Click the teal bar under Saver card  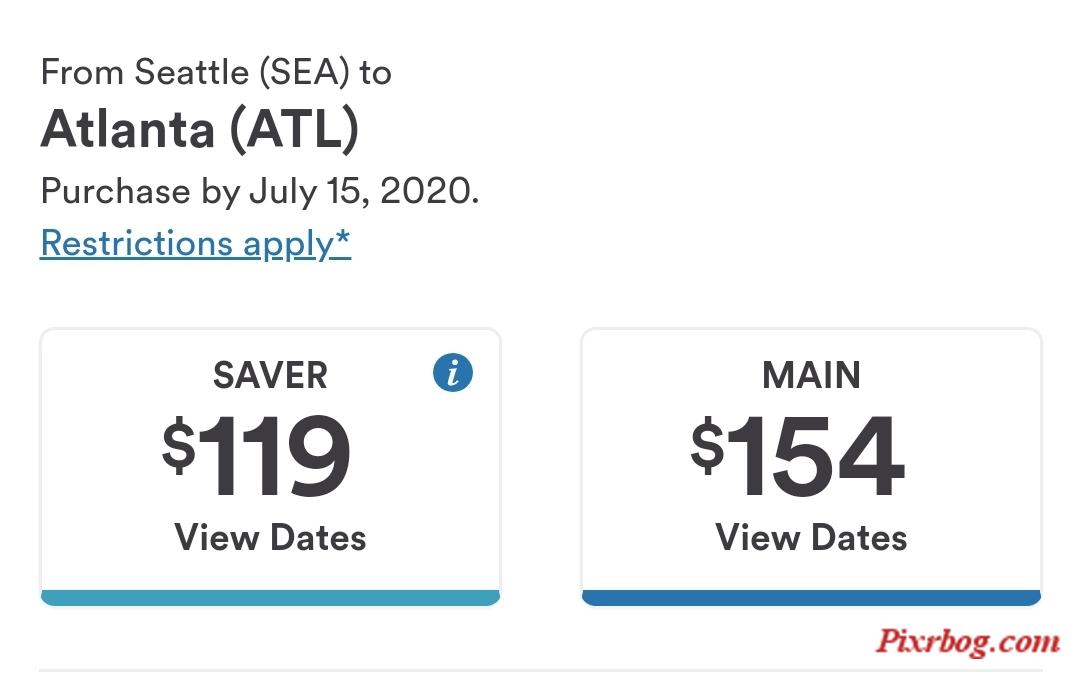pyautogui.click(x=270, y=598)
